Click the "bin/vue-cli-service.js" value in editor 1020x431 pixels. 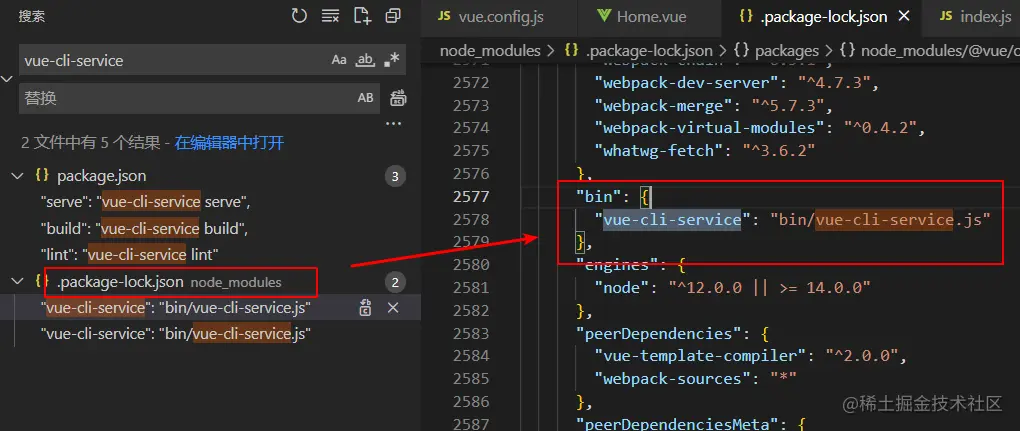pos(880,220)
